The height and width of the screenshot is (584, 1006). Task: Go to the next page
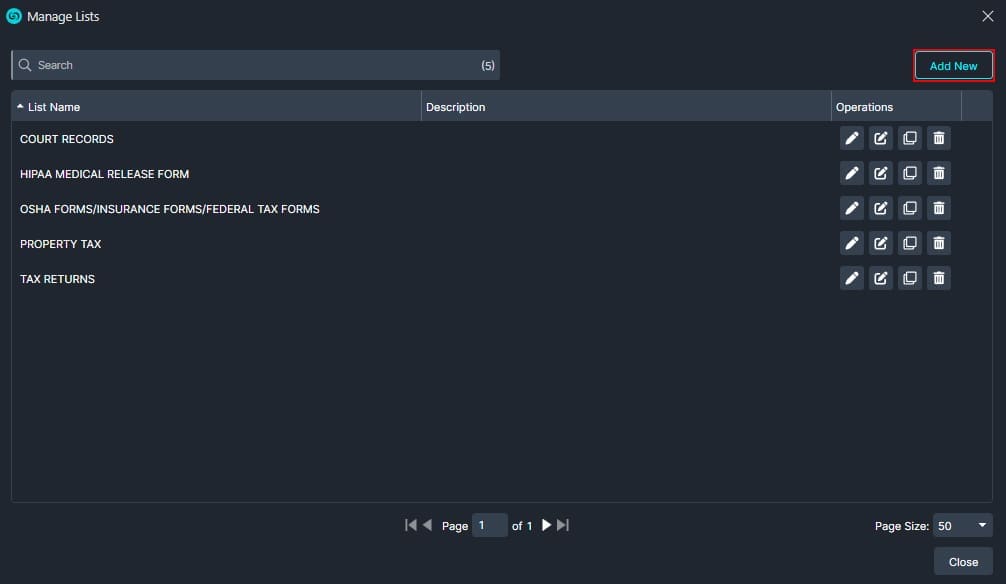pyautogui.click(x=545, y=524)
